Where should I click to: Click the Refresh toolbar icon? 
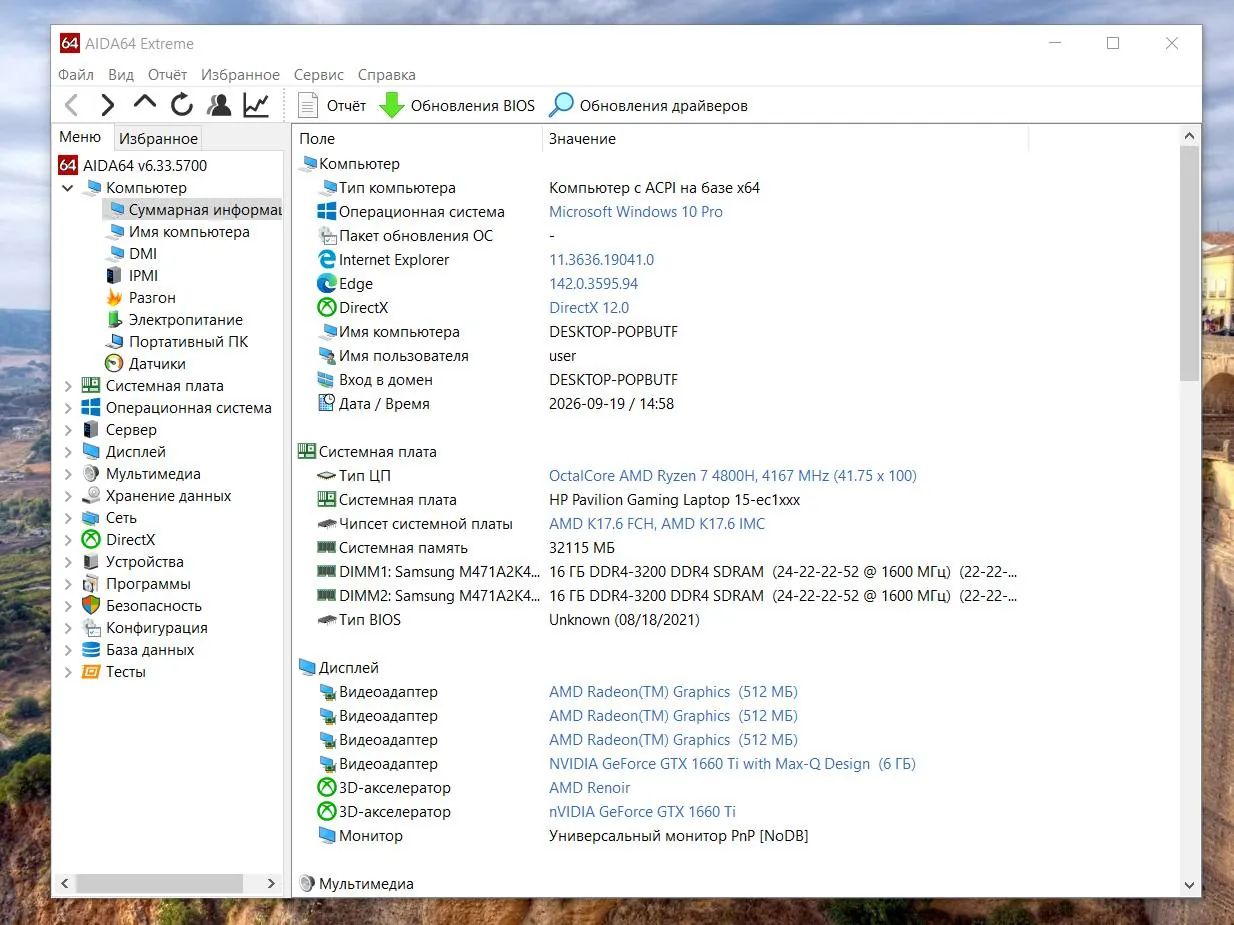tap(182, 105)
